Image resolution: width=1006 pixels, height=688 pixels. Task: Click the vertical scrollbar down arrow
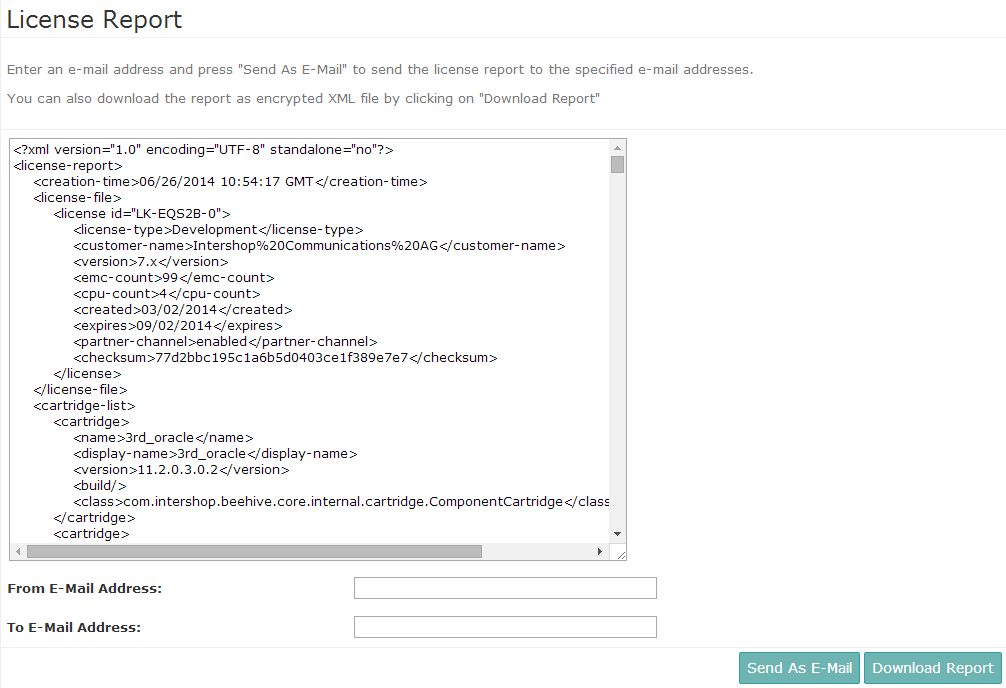(617, 534)
